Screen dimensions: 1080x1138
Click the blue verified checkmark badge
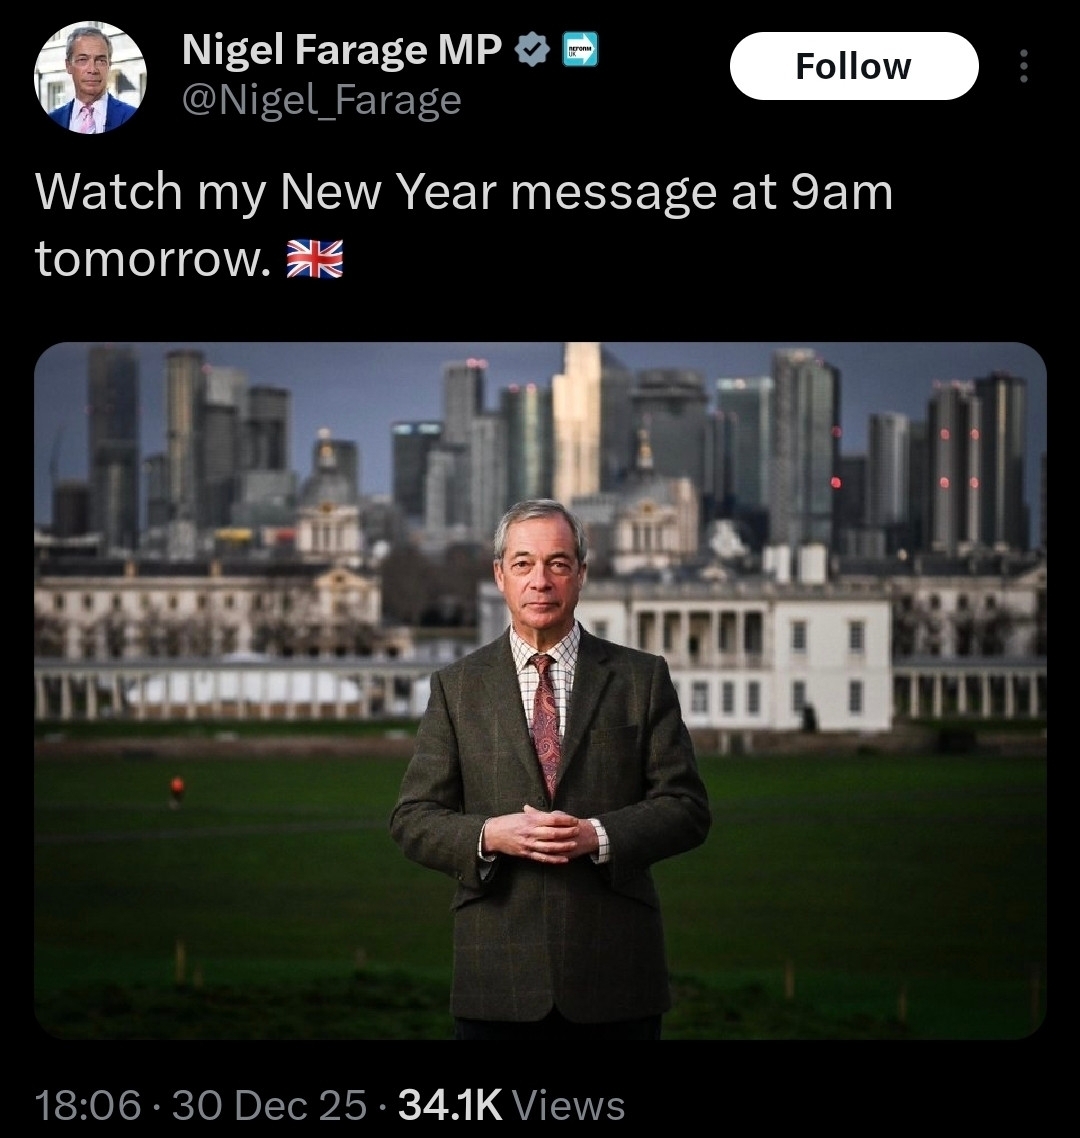tap(533, 50)
